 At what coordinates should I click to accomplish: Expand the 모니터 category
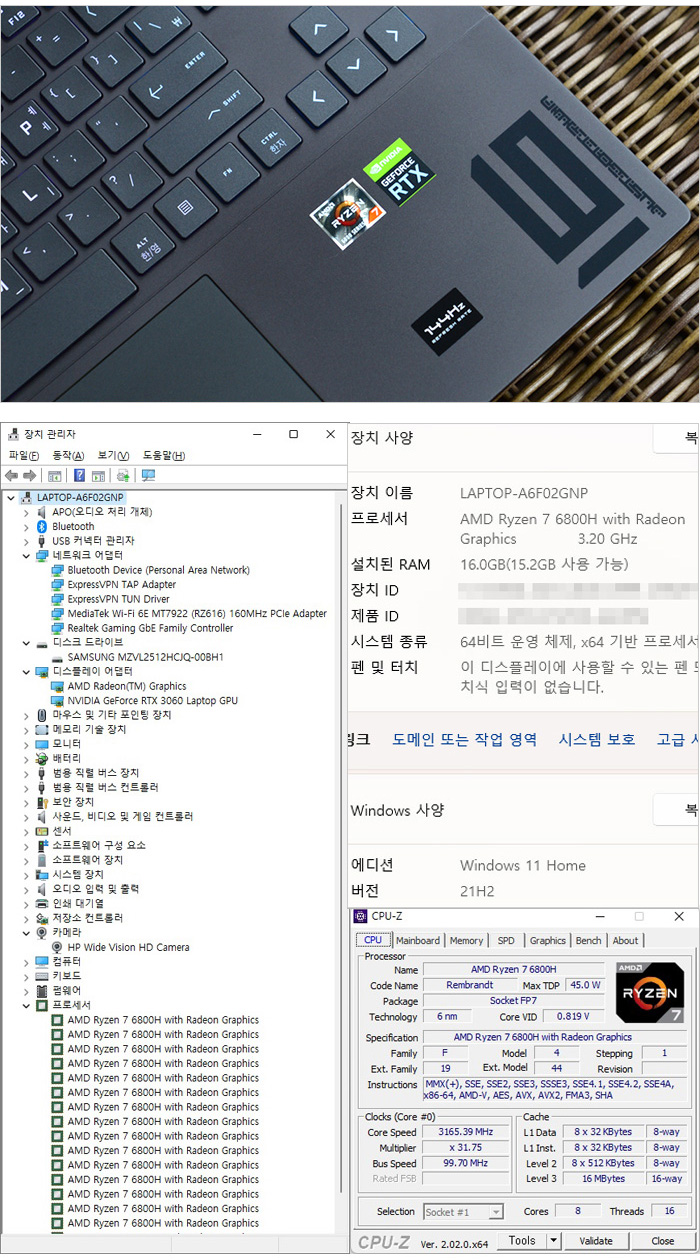point(26,744)
